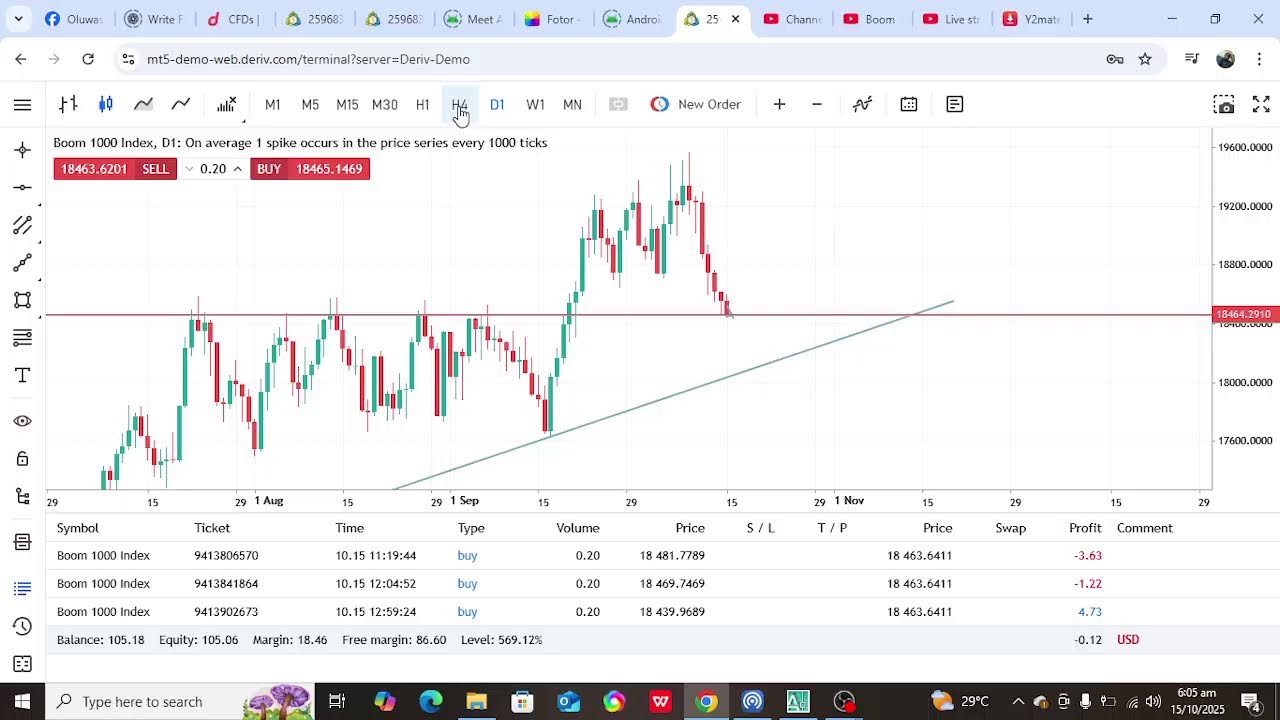The width and height of the screenshot is (1280, 720).
Task: Select the crosshair cursor tool
Action: [x=22, y=150]
